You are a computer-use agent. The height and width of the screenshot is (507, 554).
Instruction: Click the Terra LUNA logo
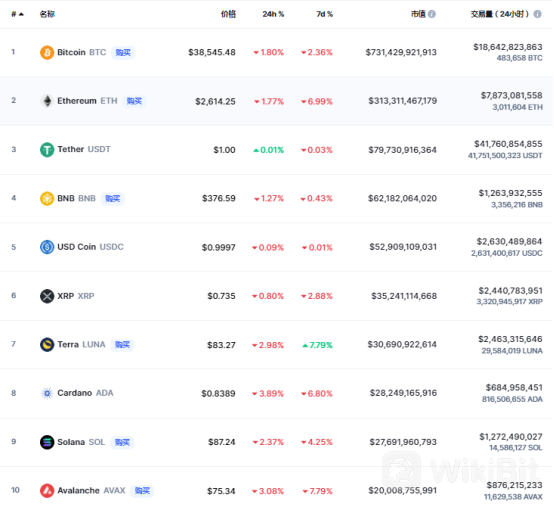click(47, 344)
